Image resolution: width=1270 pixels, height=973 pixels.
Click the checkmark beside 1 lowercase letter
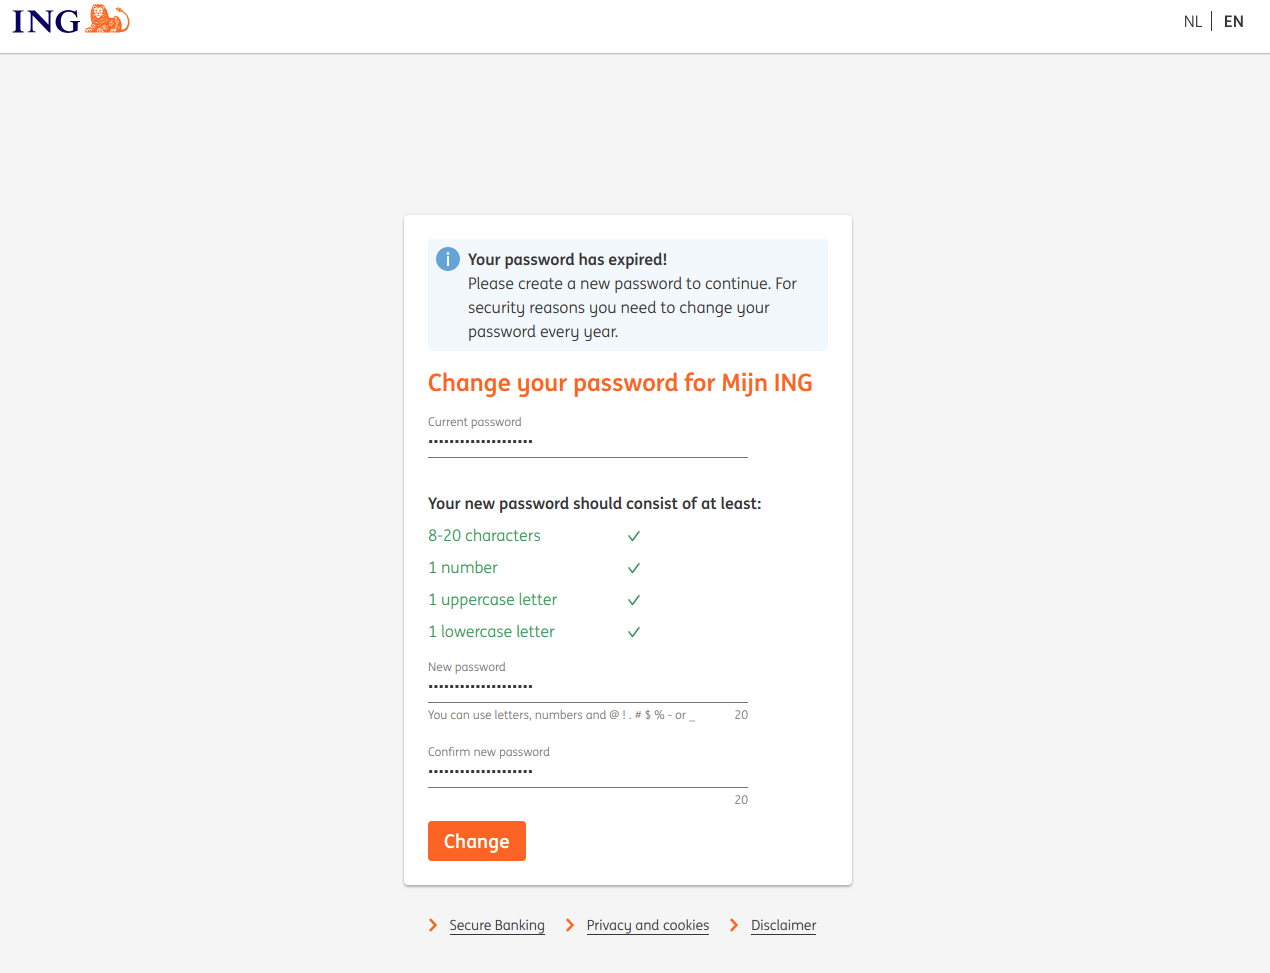[x=634, y=632]
